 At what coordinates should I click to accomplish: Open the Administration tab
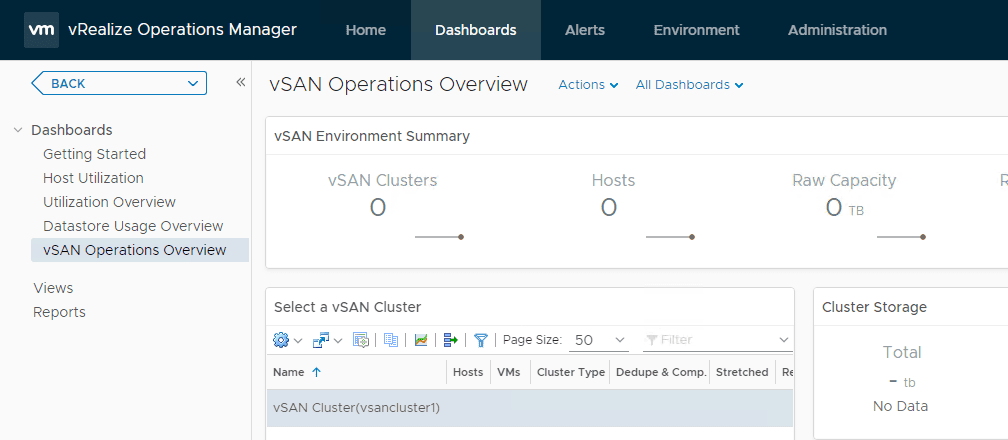[x=837, y=30]
